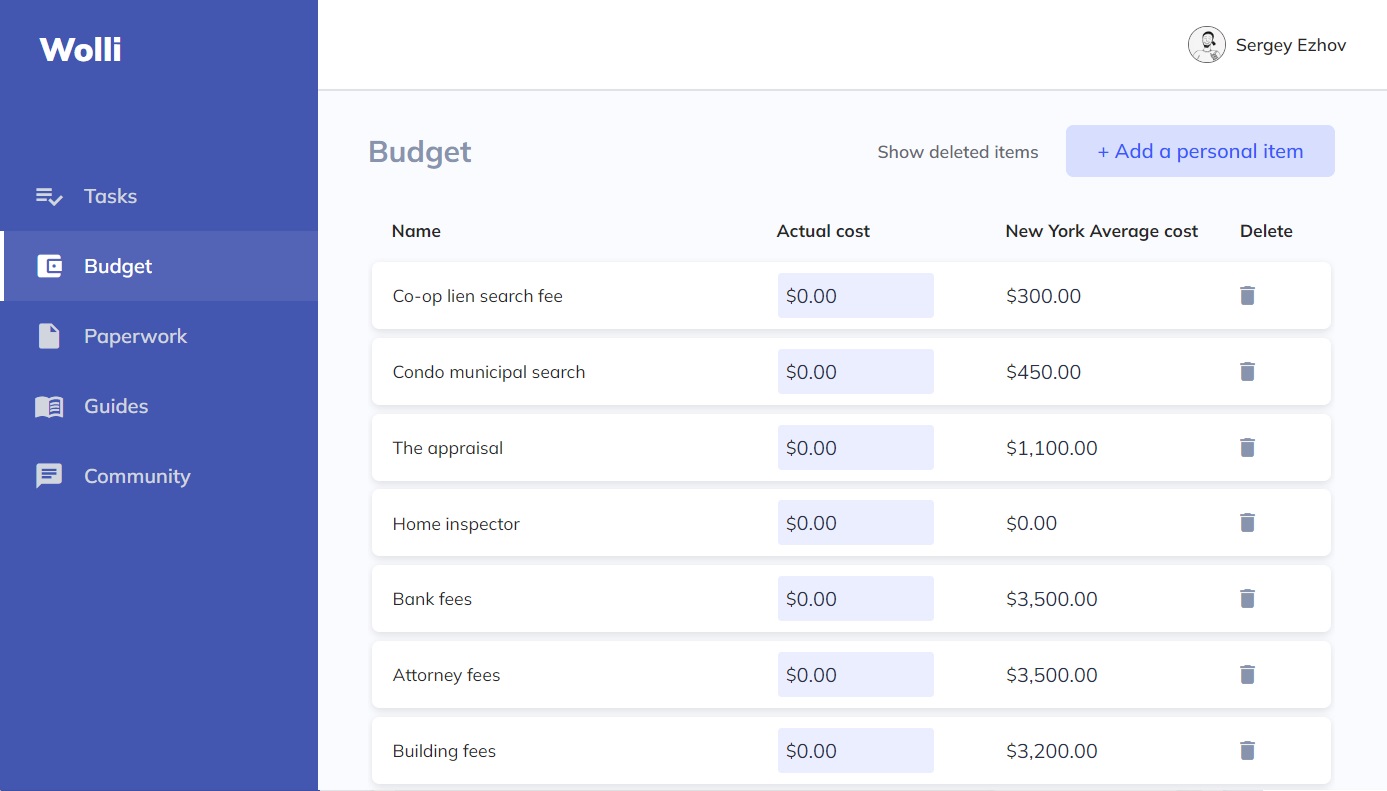Image resolution: width=1387 pixels, height=791 pixels.
Task: Click the Attorney fees actual cost input
Action: pyautogui.click(x=855, y=675)
